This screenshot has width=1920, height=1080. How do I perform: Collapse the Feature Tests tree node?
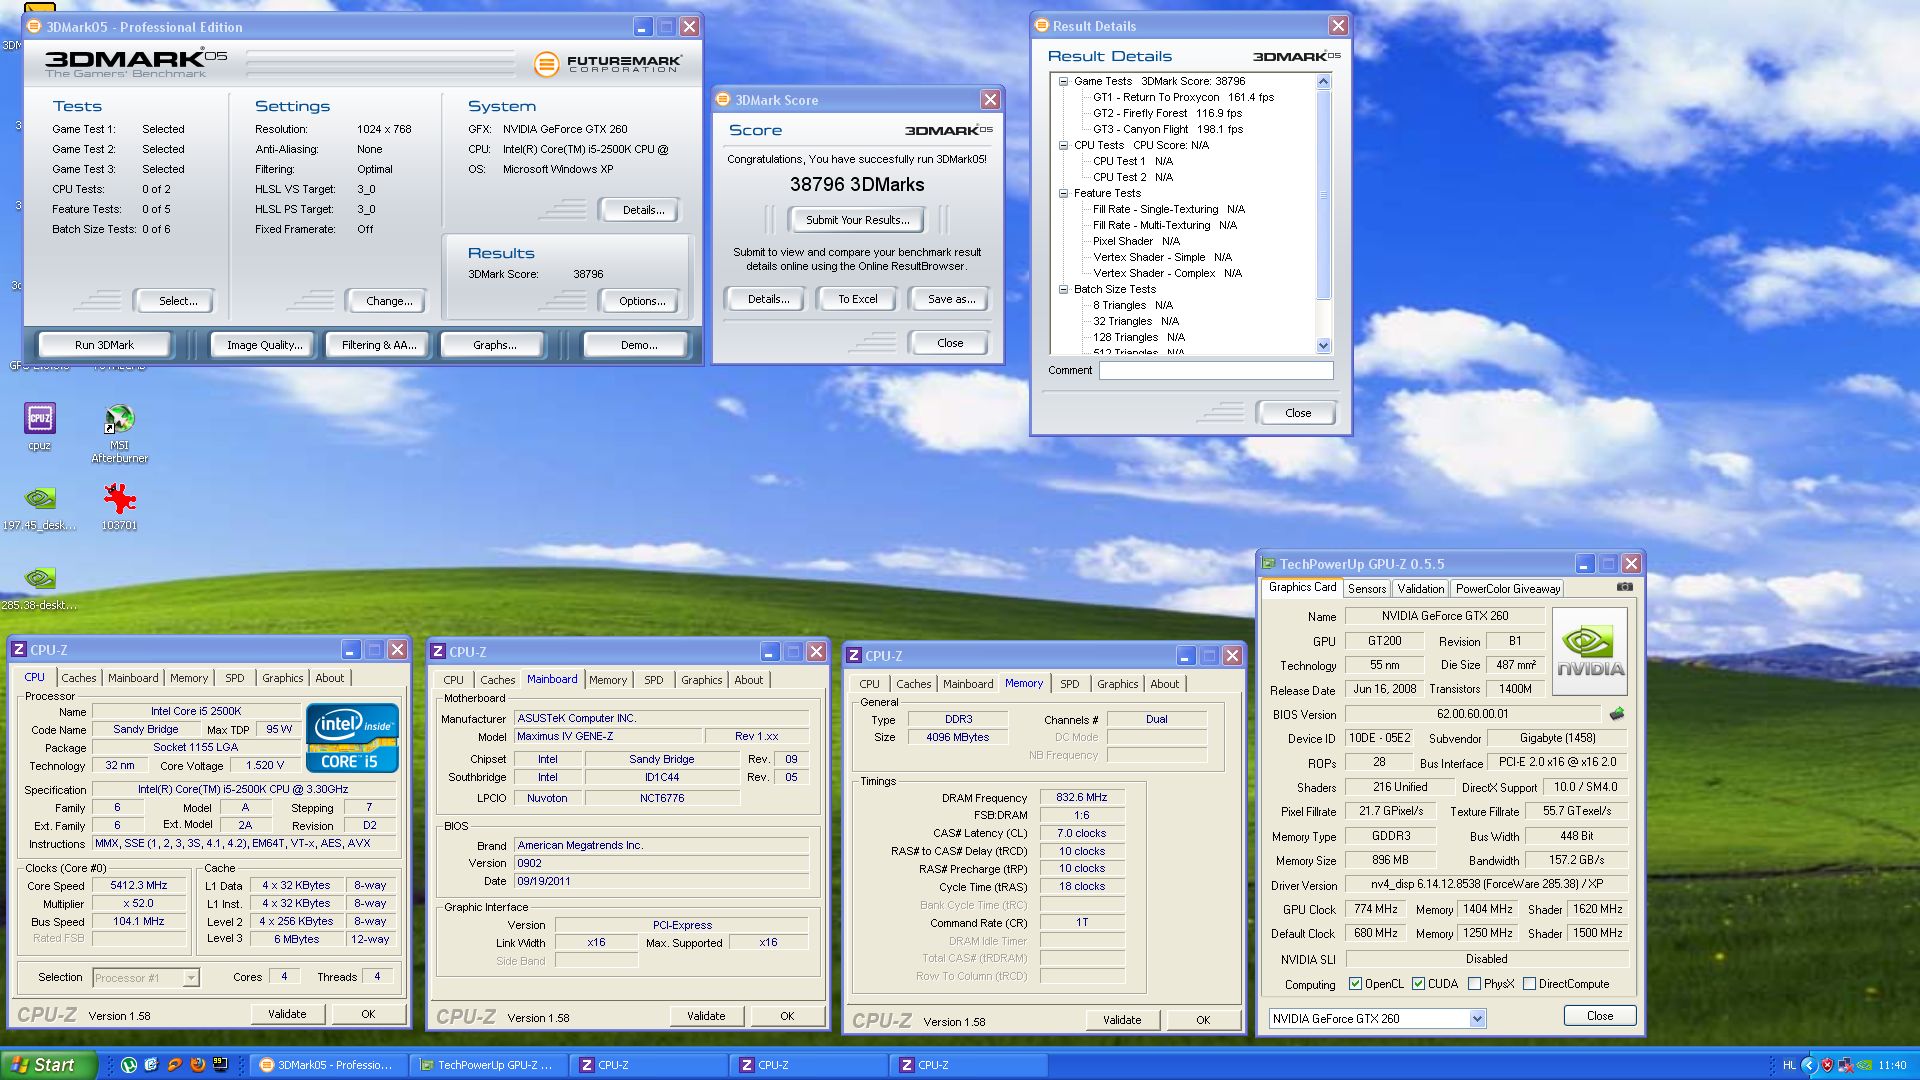[x=1063, y=194]
